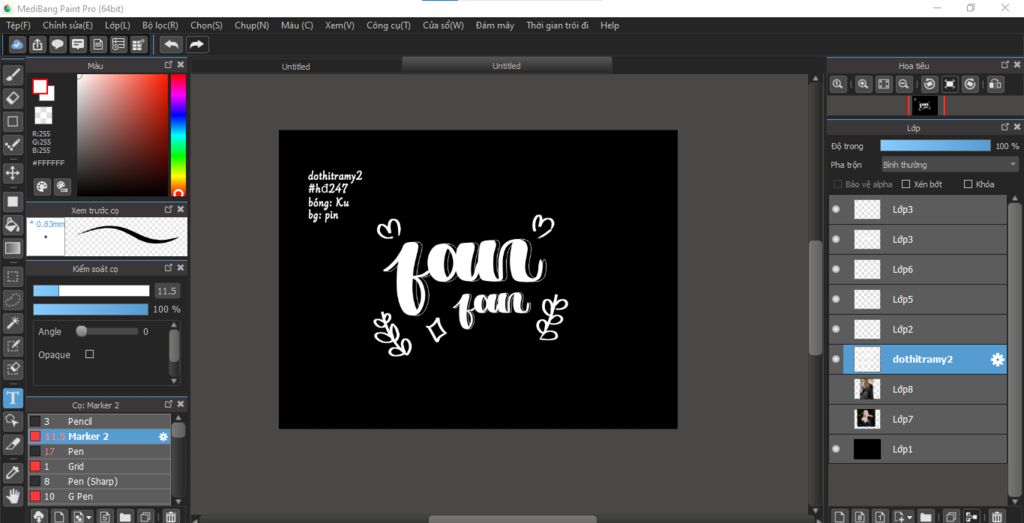
Task: Delete brush using trash icon in brush panel
Action: click(x=170, y=516)
